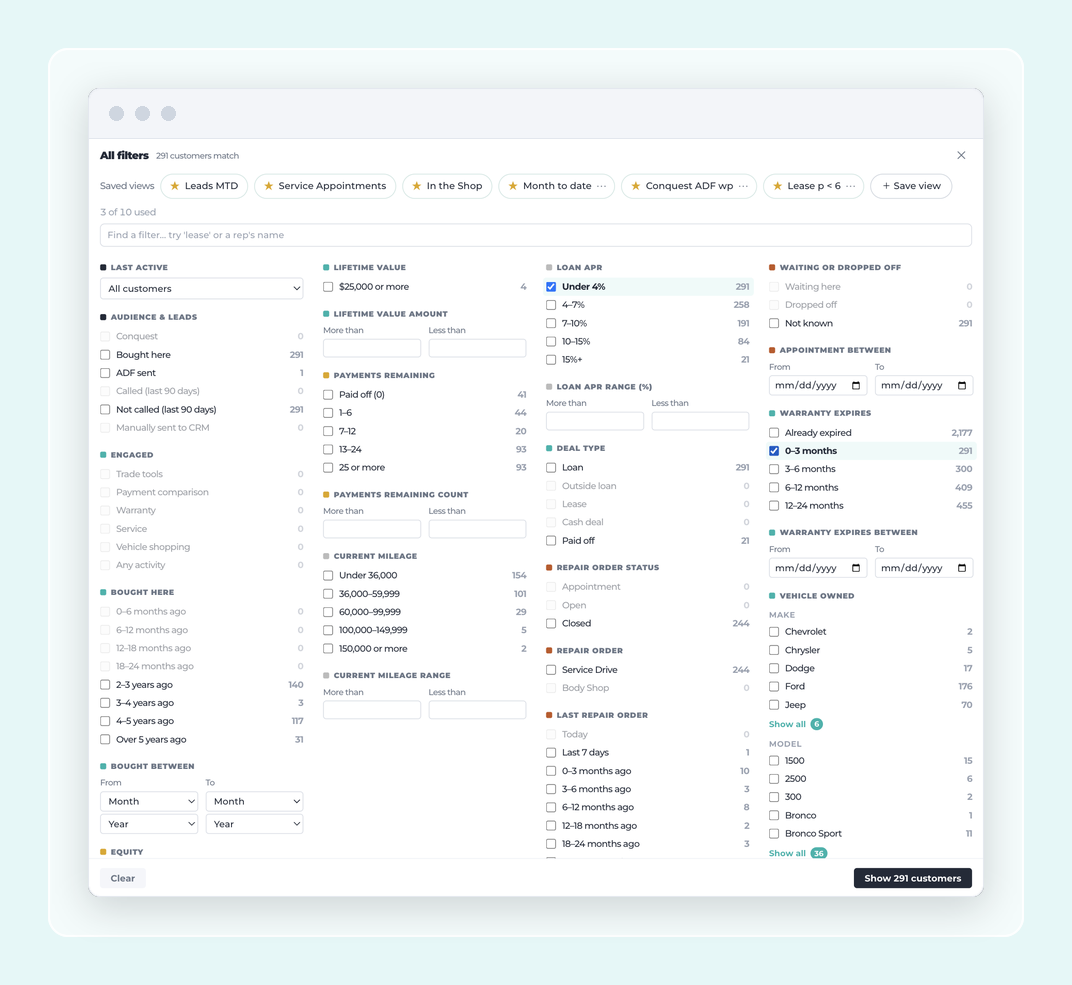Image resolution: width=1072 pixels, height=985 pixels.
Task: Click the star icon on In the Shop
Action: (416, 186)
